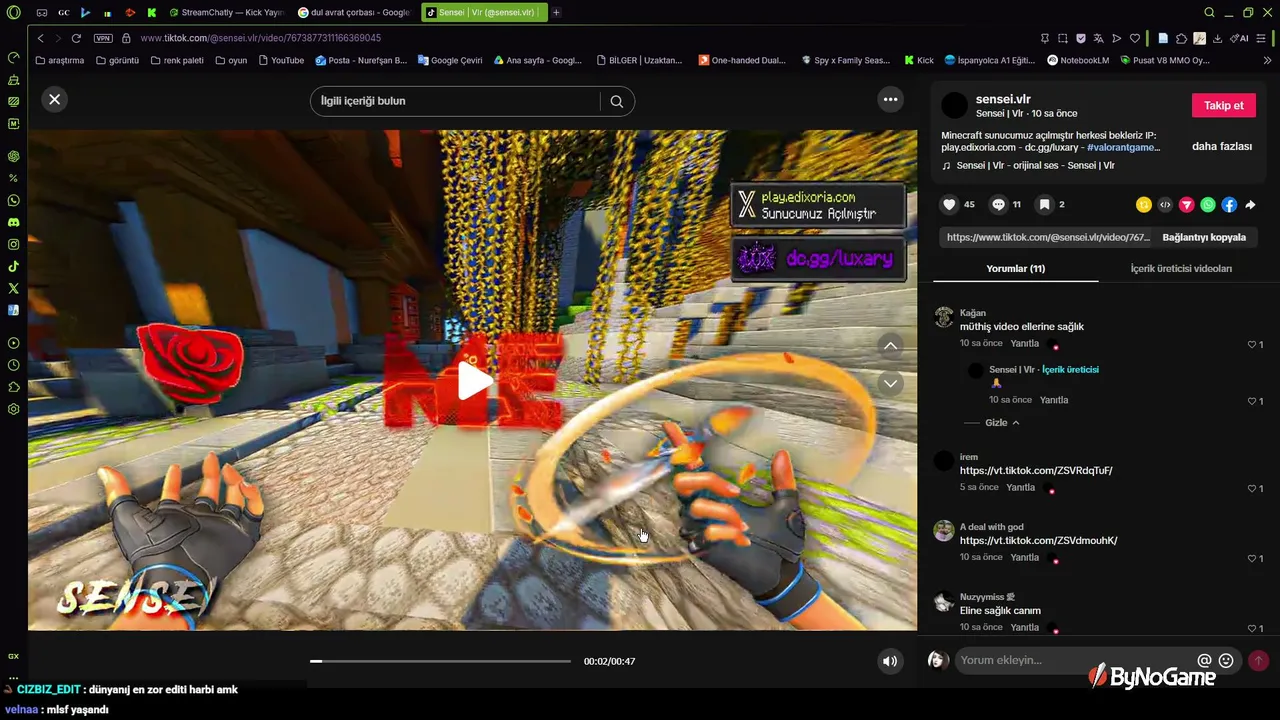Open #valorantgame hashtag link

click(x=1123, y=147)
